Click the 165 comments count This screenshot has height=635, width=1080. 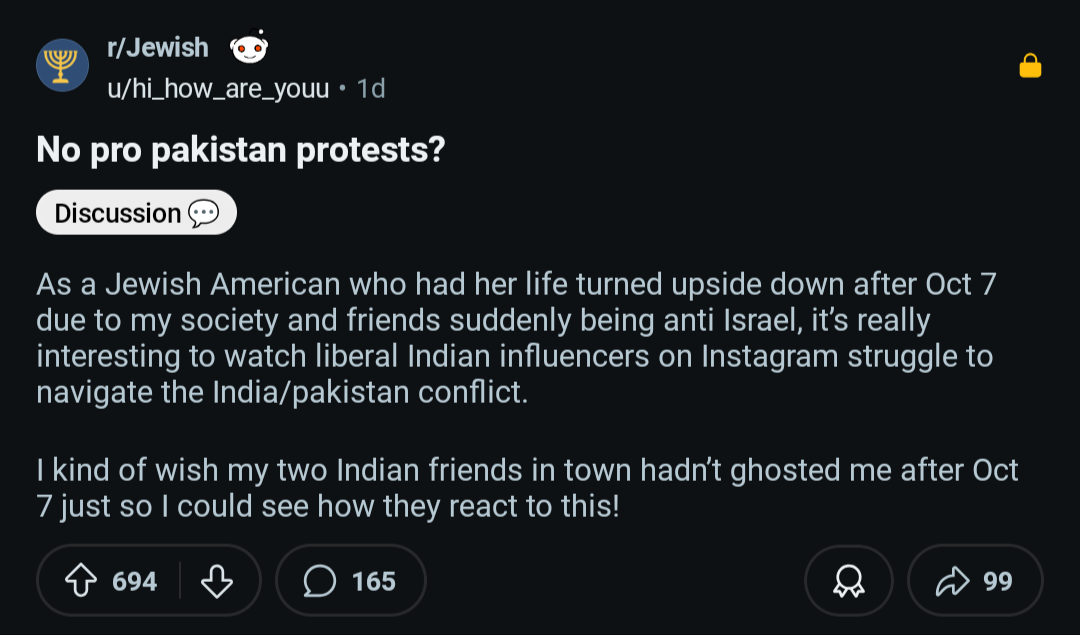(374, 581)
